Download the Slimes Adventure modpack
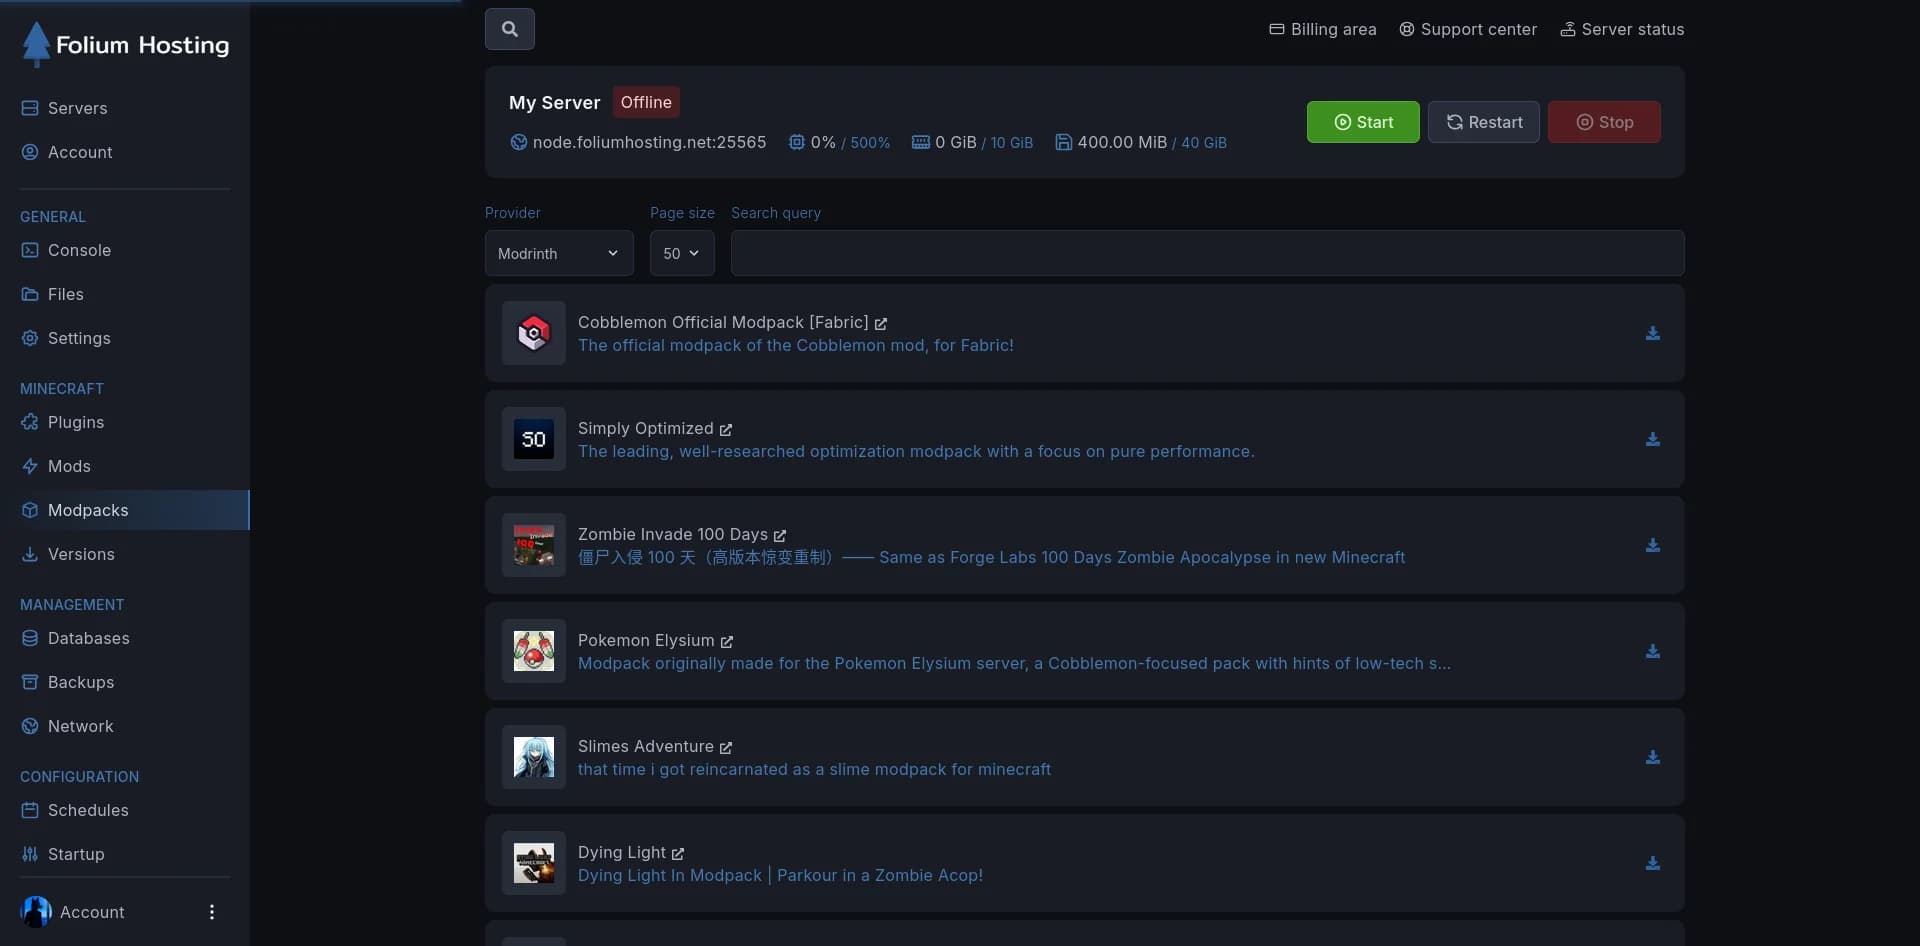 click(1652, 757)
